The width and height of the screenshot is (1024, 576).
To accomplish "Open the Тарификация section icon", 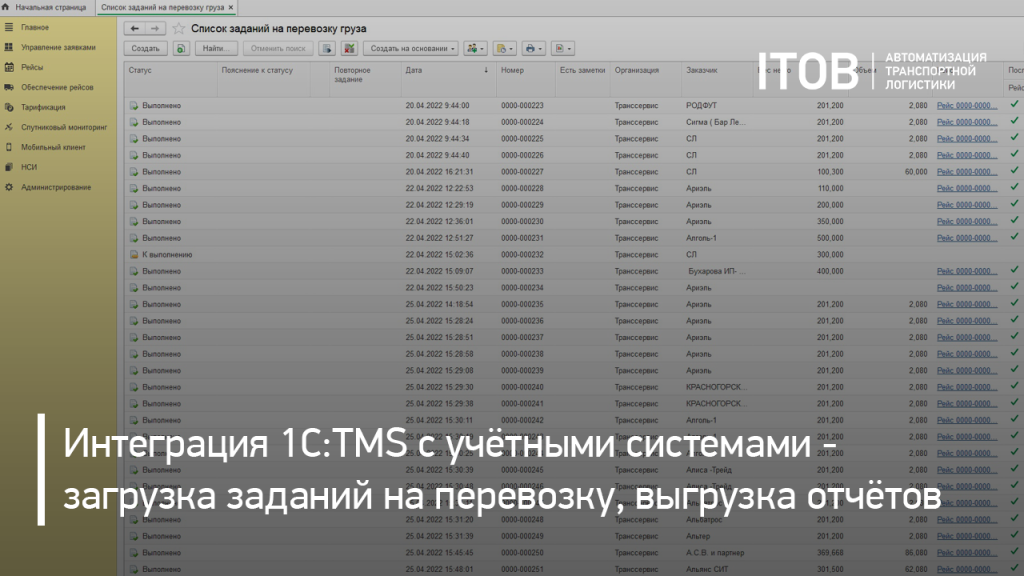I will [9, 107].
